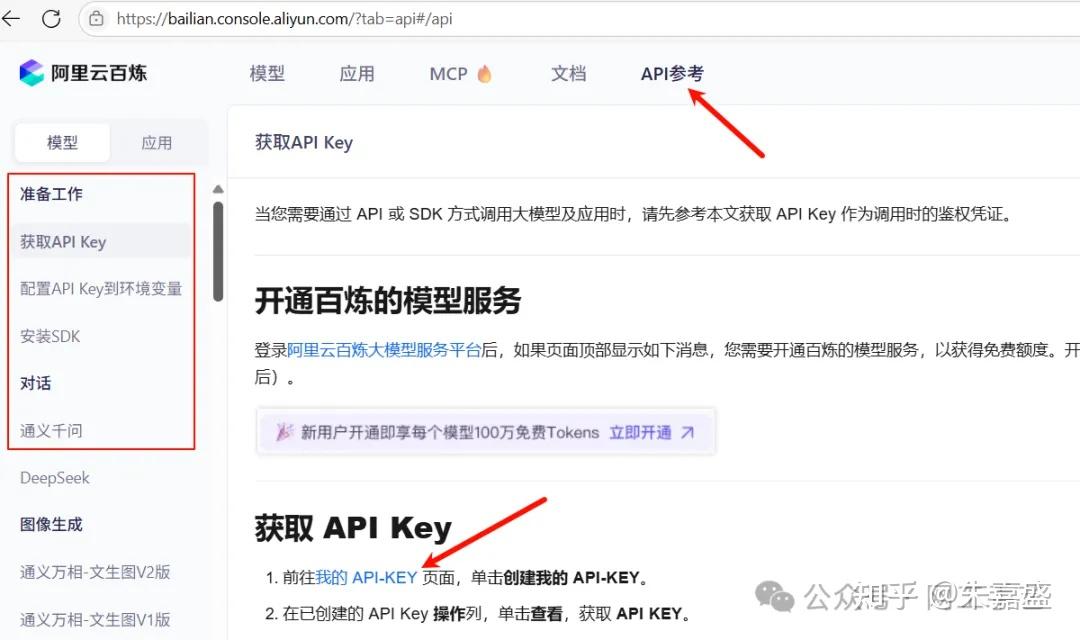This screenshot has width=1080, height=640.
Task: Click the 图像生成 sidebar section heading
Action: click(51, 524)
